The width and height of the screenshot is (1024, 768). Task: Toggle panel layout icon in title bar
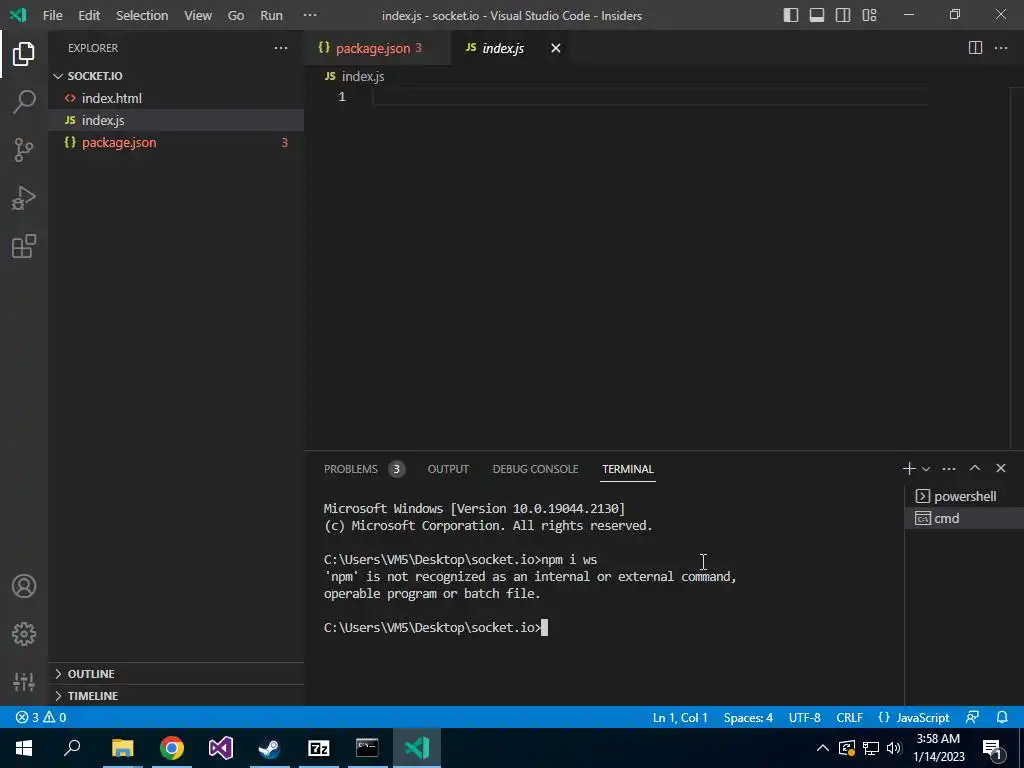point(817,15)
